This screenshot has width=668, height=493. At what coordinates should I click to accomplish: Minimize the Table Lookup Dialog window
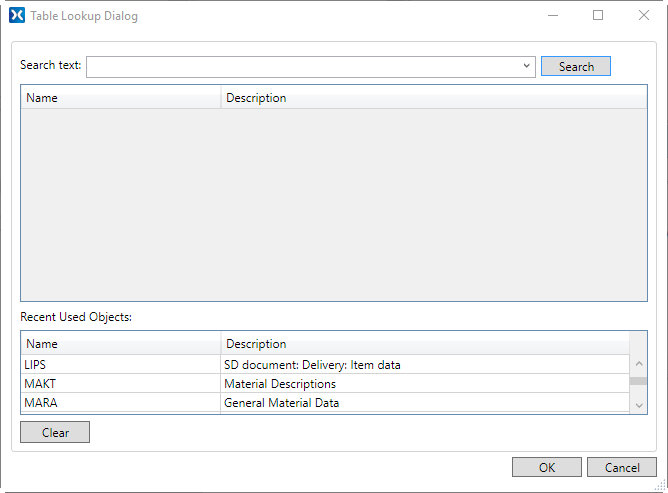point(552,16)
